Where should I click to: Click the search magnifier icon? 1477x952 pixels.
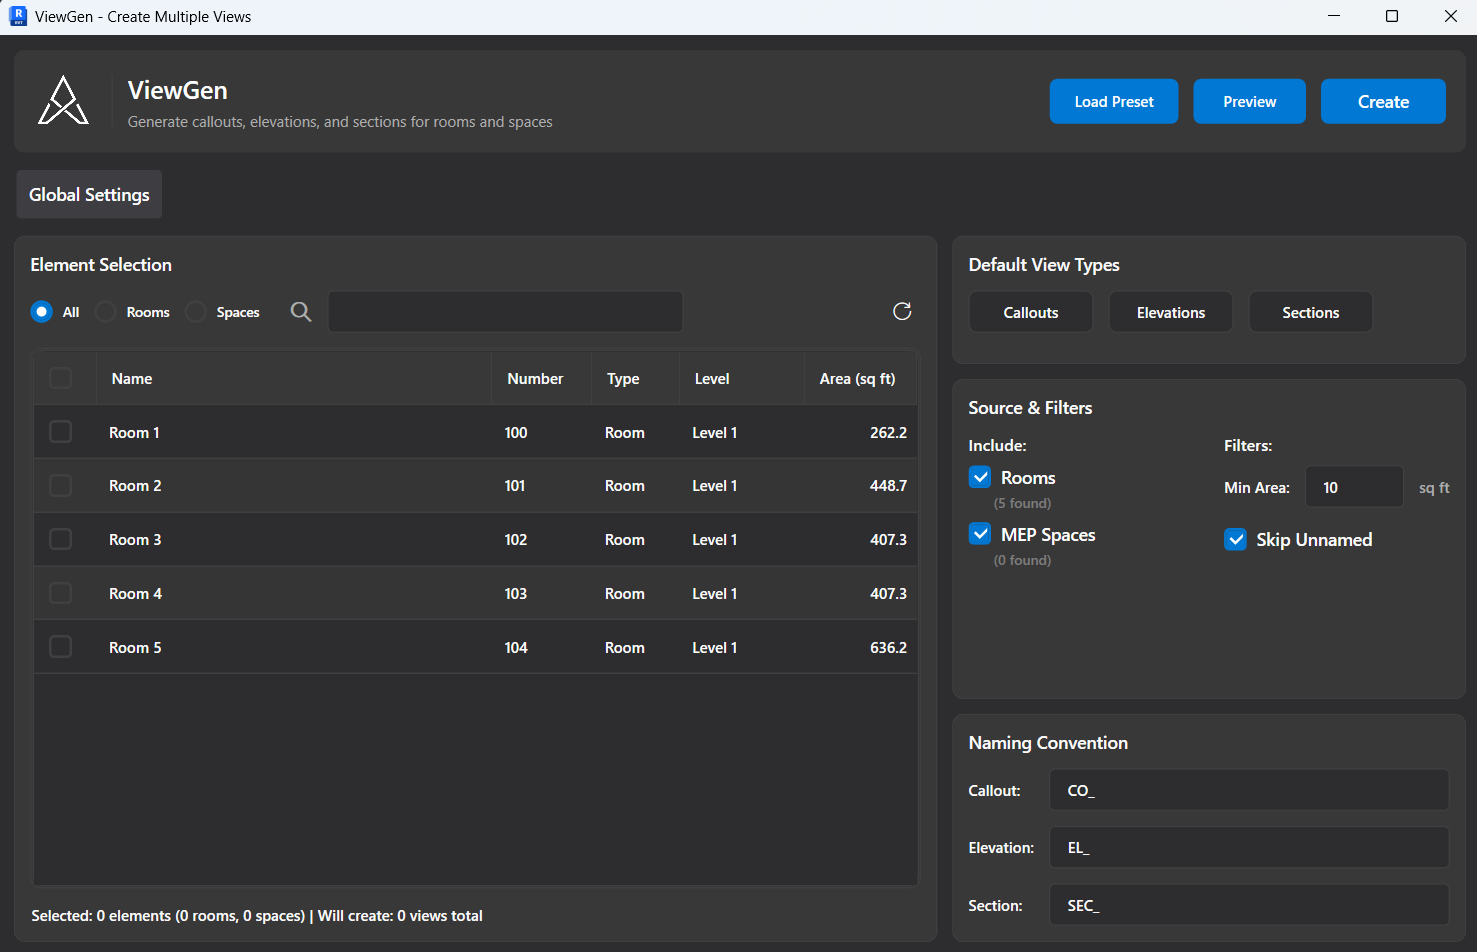pyautogui.click(x=301, y=312)
